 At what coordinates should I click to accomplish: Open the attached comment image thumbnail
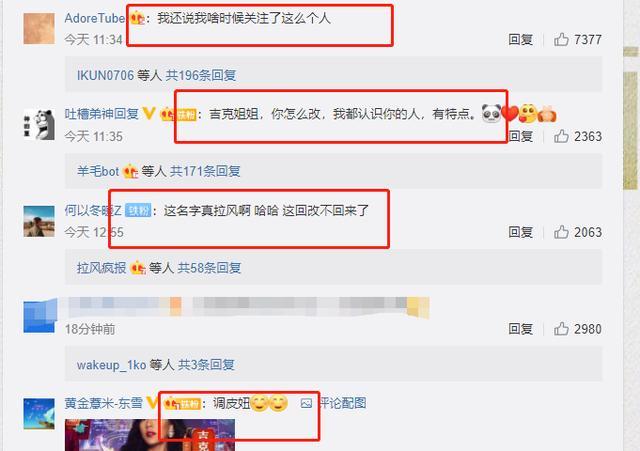pyautogui.click(x=150, y=435)
